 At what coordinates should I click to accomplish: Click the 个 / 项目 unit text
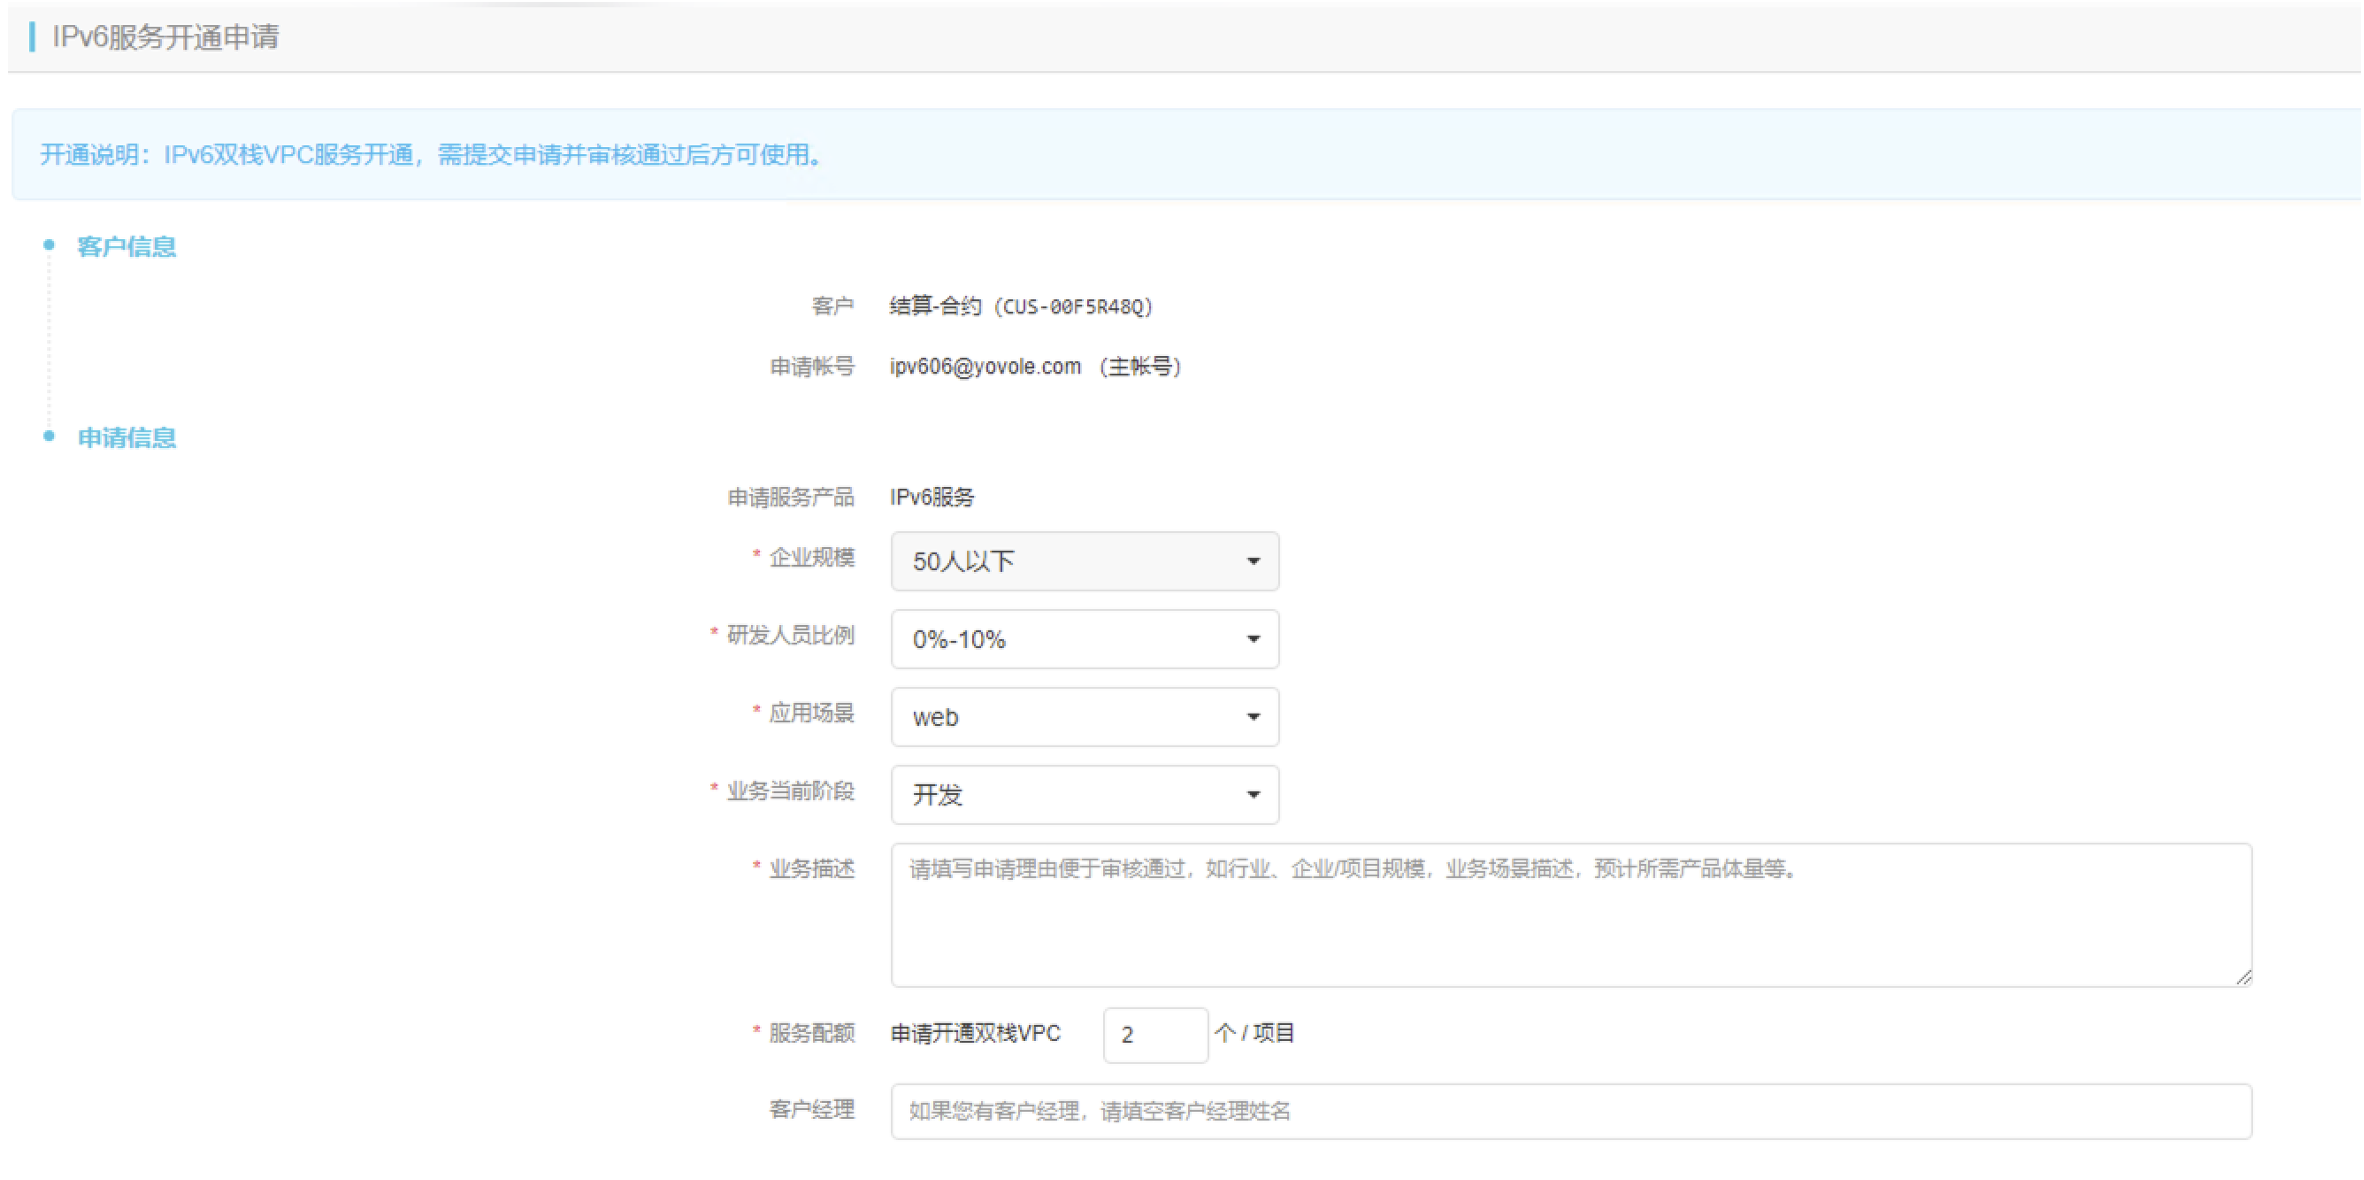pos(1255,1033)
